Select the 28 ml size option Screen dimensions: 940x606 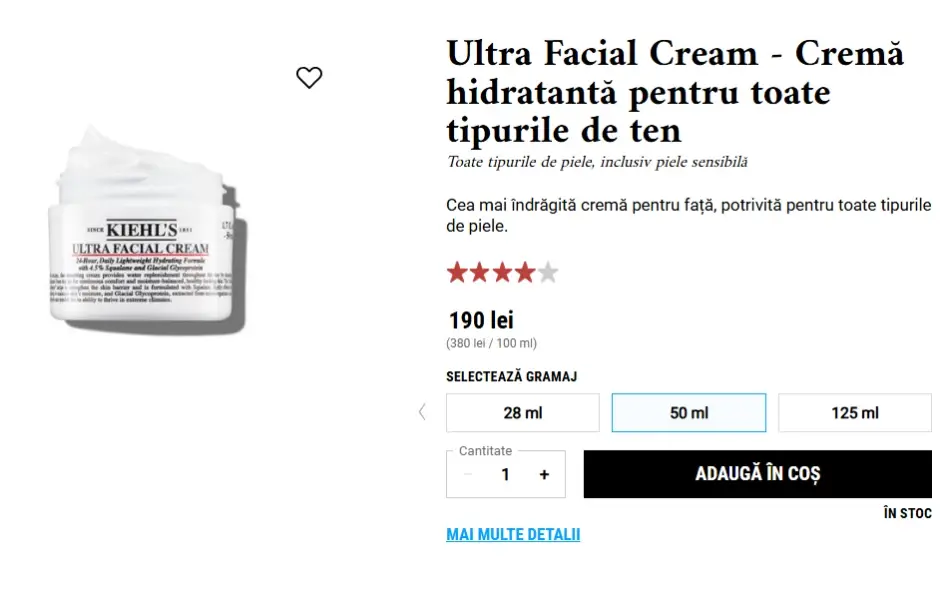(522, 413)
